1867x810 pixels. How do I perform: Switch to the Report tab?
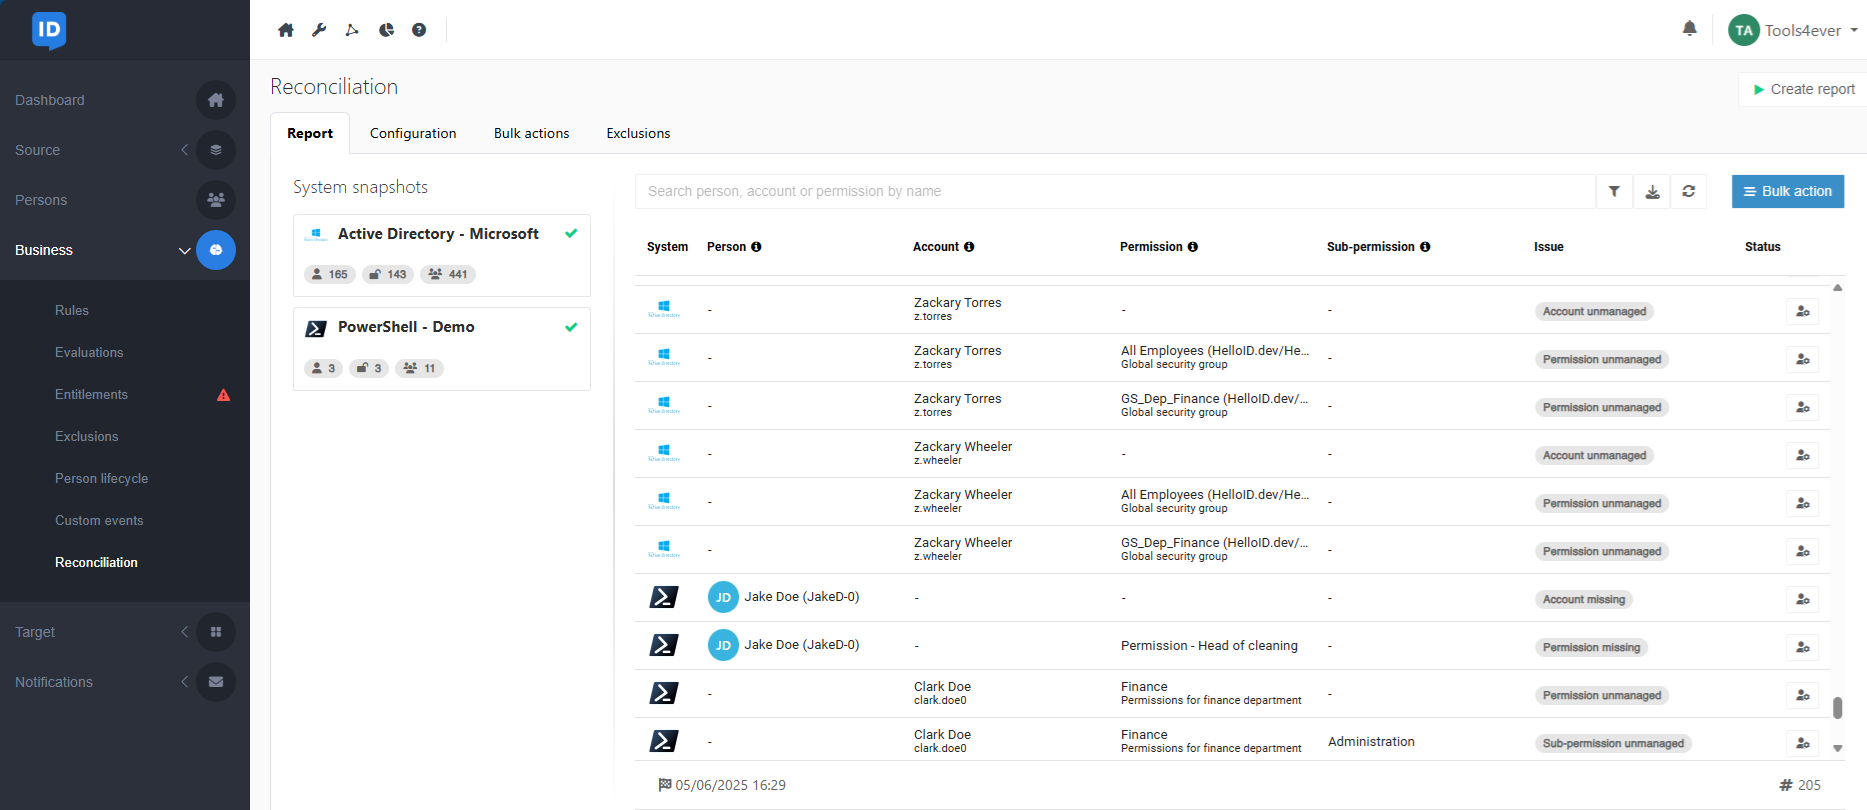[310, 133]
